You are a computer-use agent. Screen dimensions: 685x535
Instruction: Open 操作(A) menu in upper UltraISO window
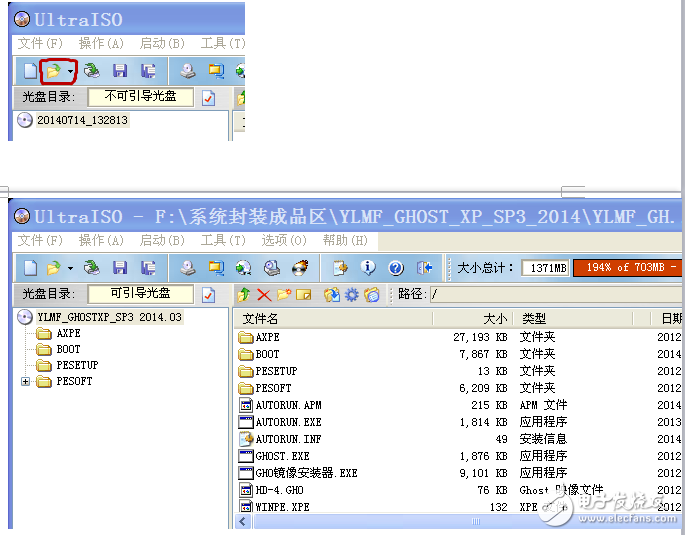[x=101, y=43]
